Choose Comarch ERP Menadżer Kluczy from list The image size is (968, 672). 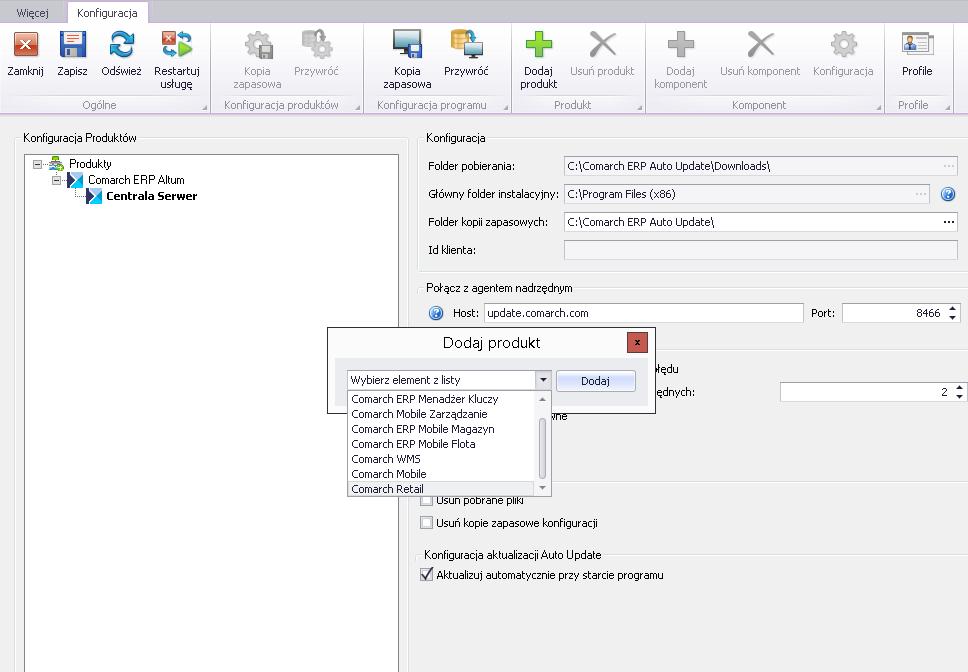point(442,399)
